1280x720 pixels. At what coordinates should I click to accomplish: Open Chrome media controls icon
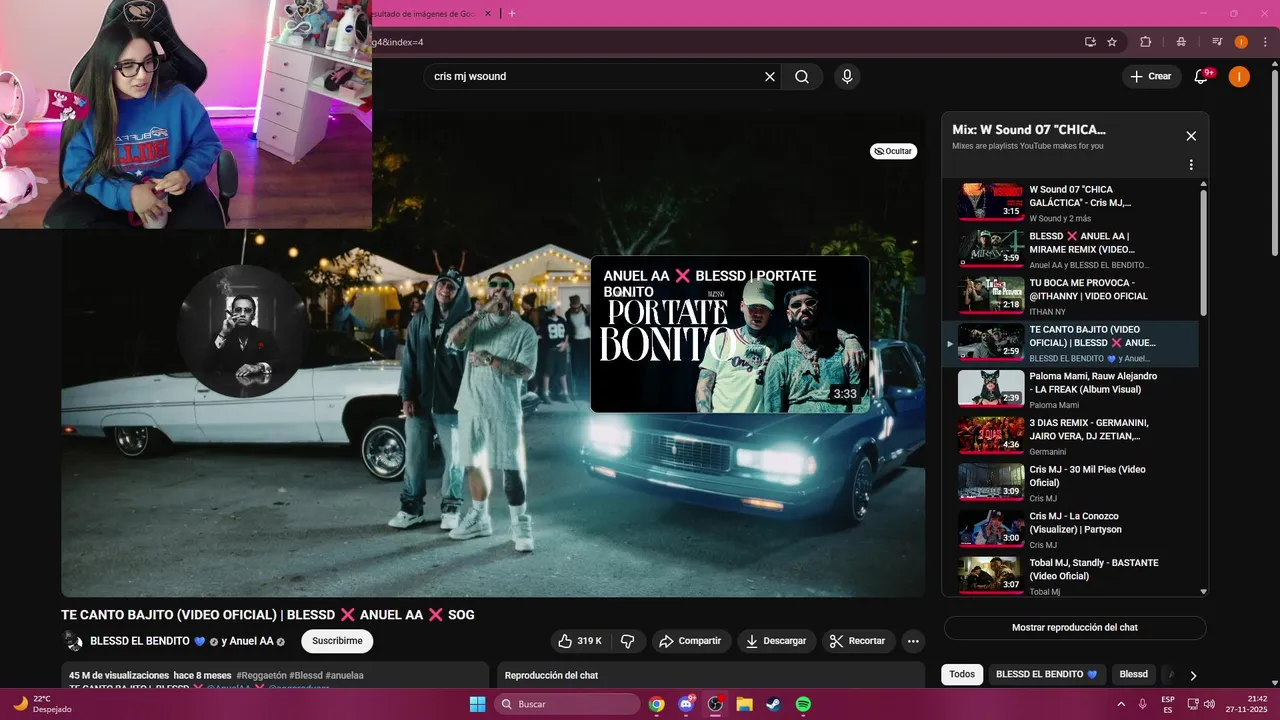(x=1217, y=42)
